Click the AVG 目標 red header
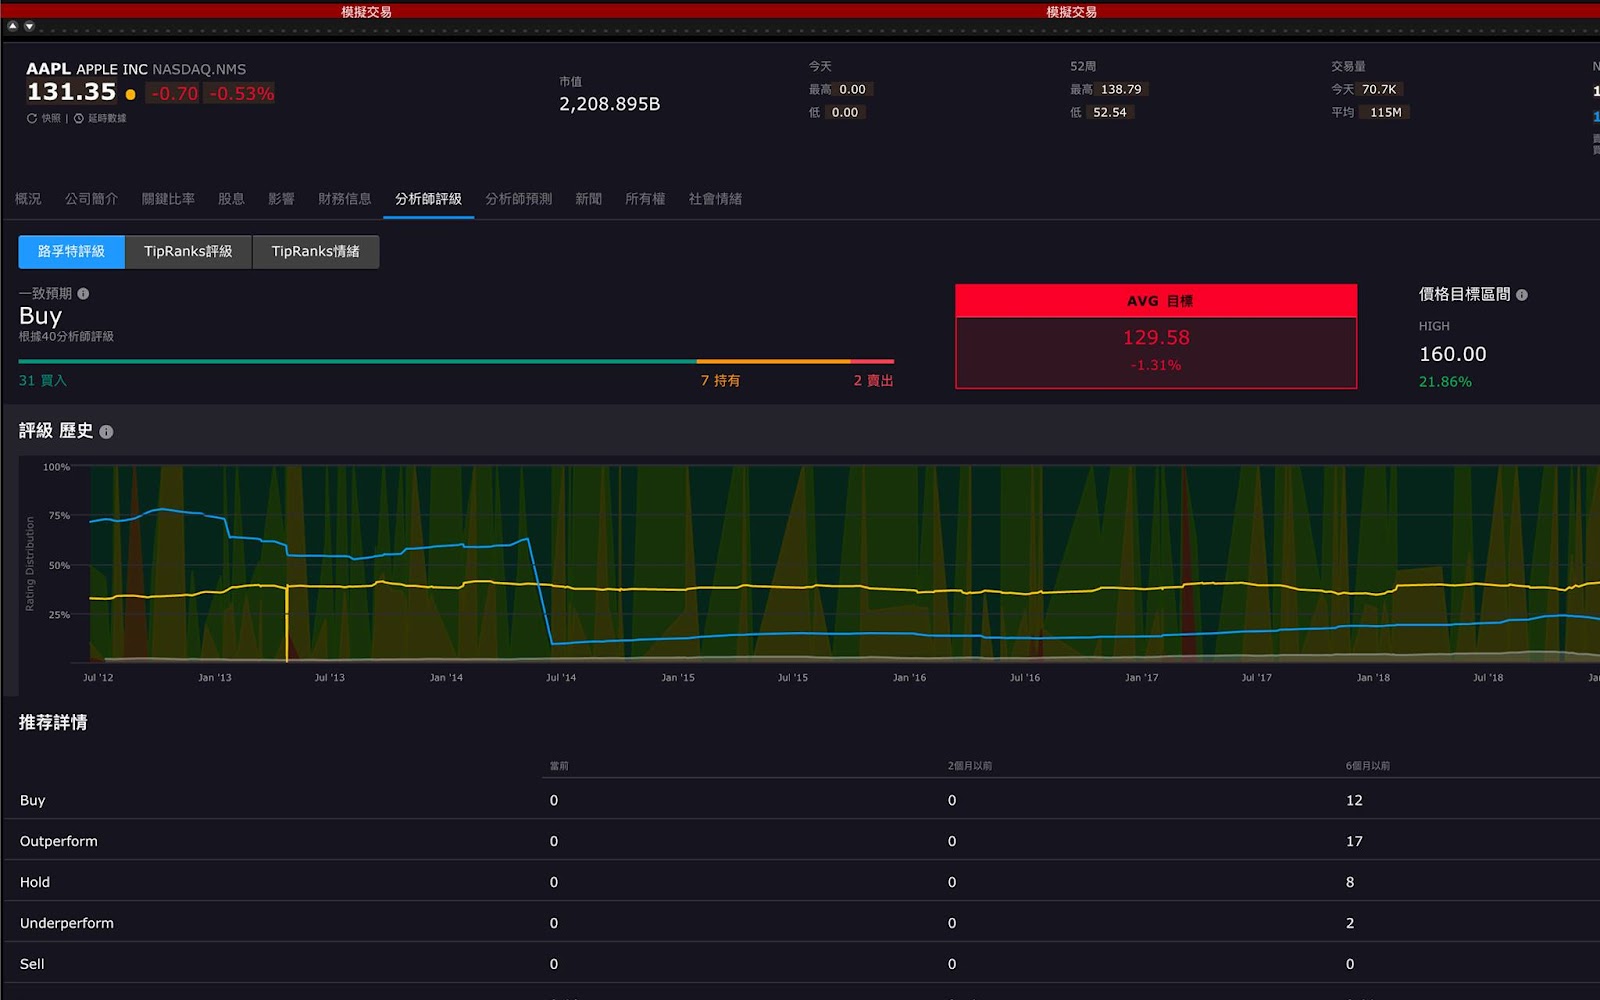Viewport: 1600px width, 1000px height. [1156, 301]
